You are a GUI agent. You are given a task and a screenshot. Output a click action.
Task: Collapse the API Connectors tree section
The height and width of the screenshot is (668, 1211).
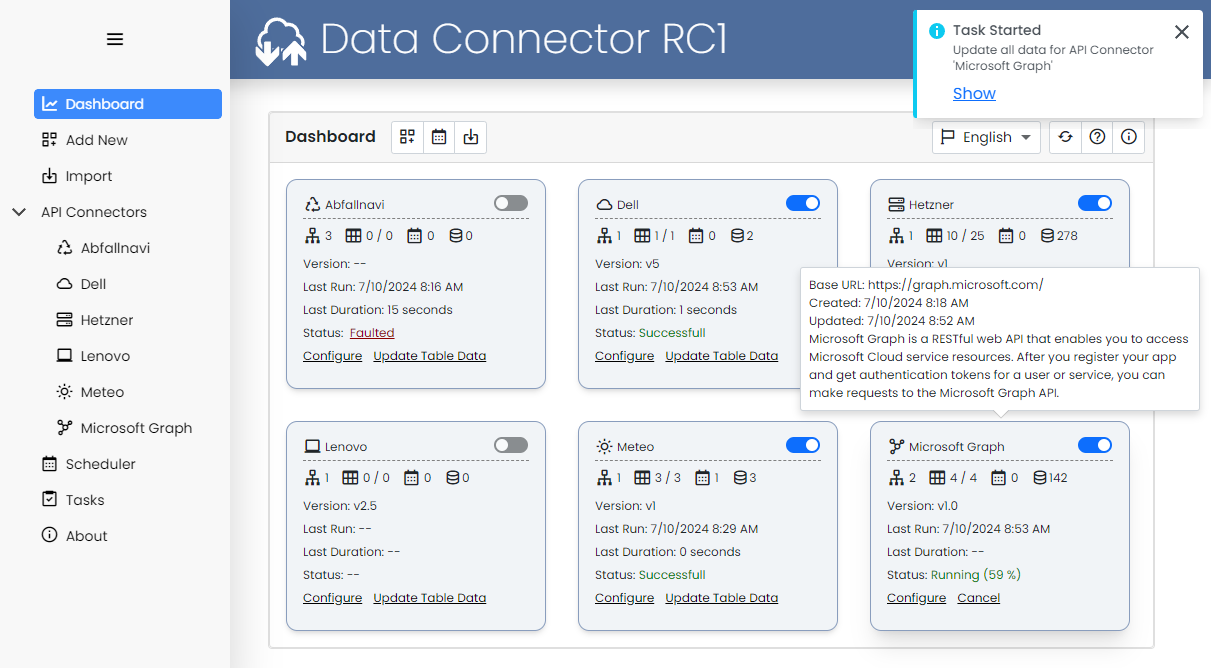pos(19,212)
